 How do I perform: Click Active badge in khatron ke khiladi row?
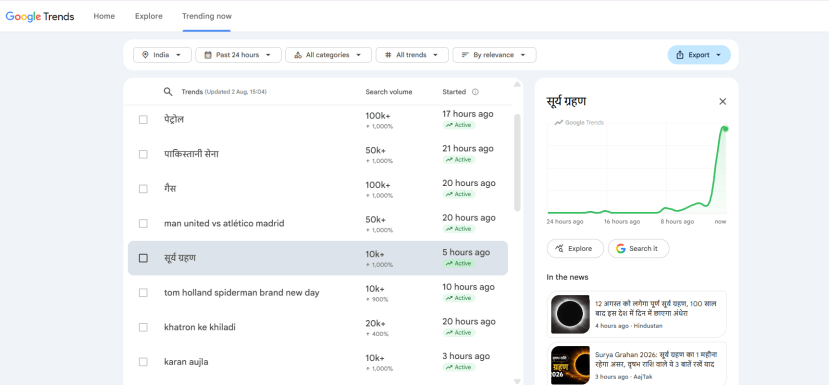459,333
